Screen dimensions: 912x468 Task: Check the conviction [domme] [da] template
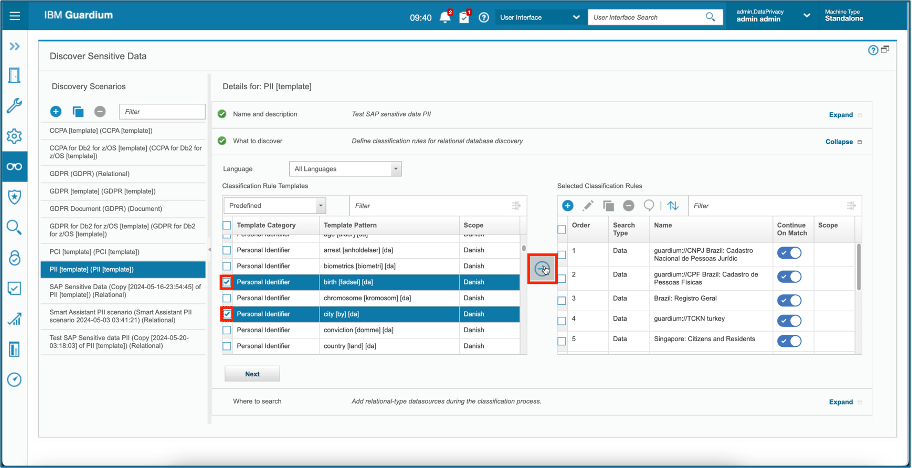(227, 330)
